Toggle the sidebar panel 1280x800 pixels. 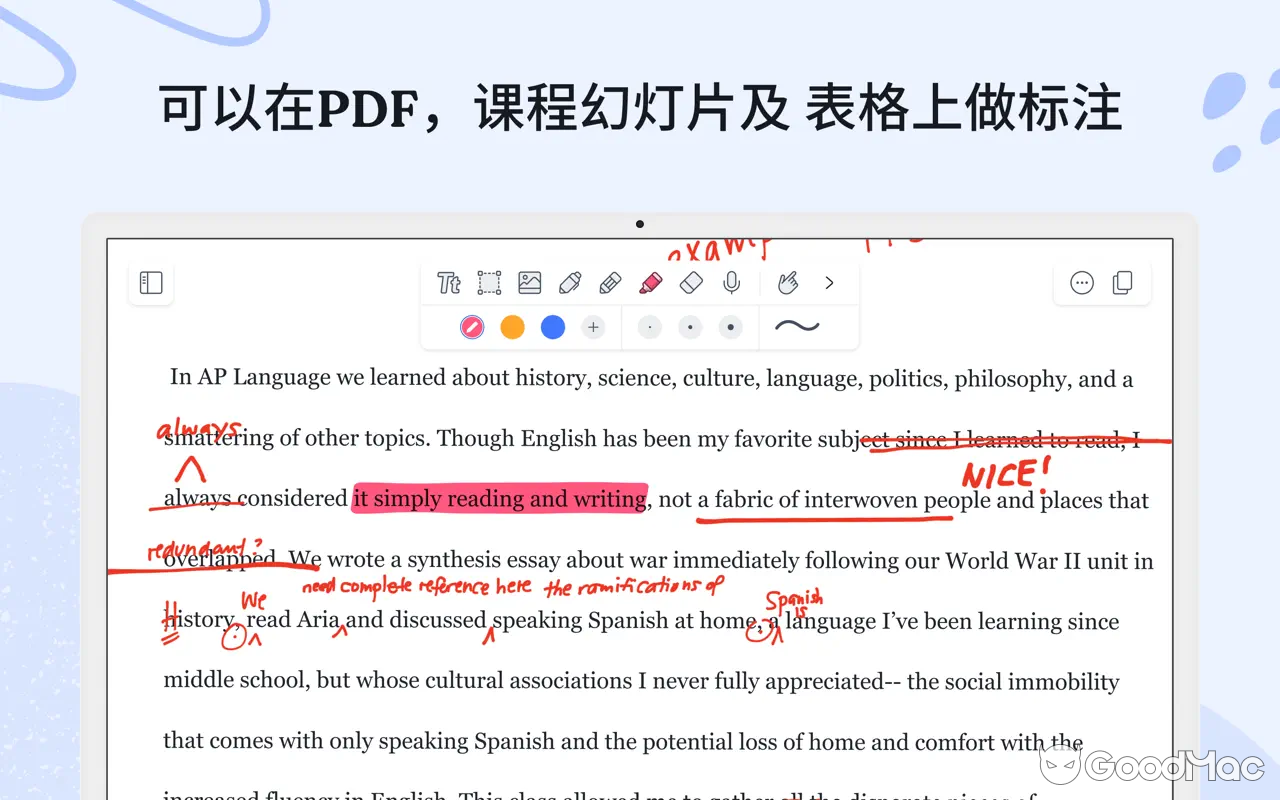point(151,283)
